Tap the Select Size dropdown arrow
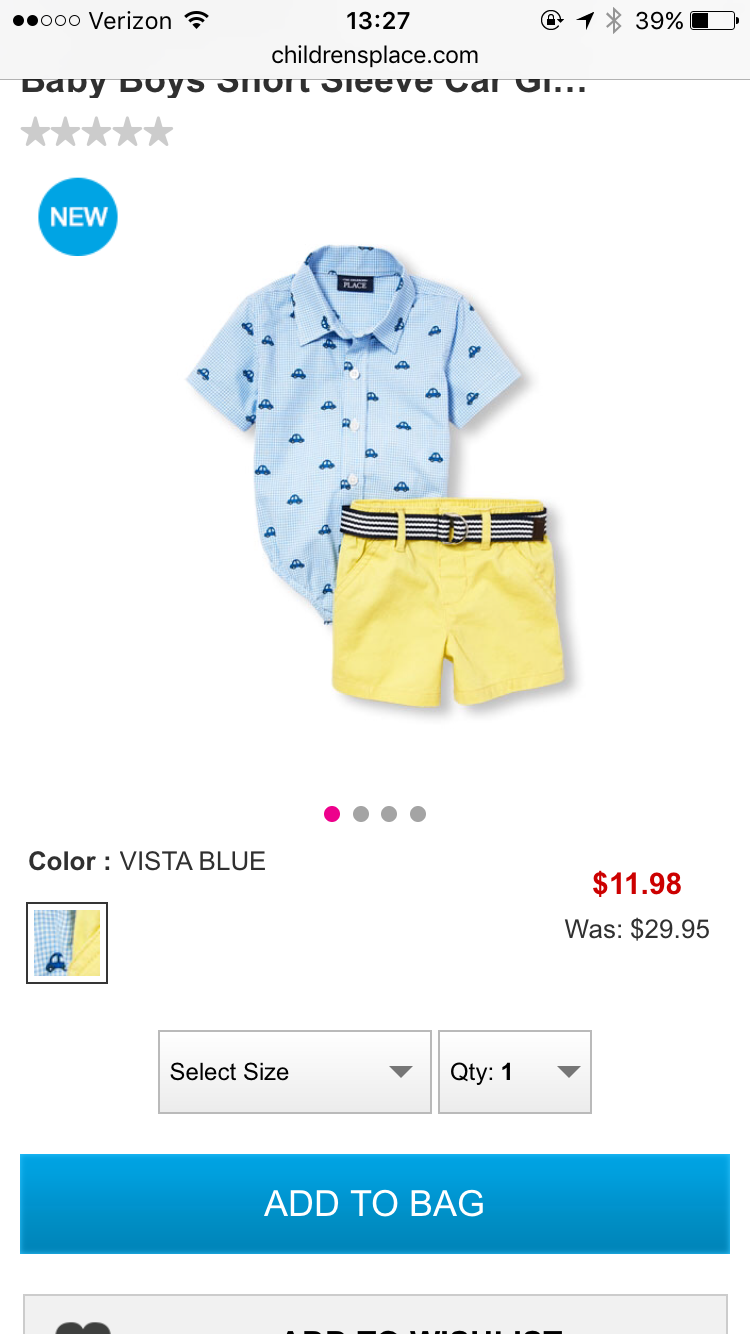Image resolution: width=750 pixels, height=1334 pixels. tap(401, 1072)
